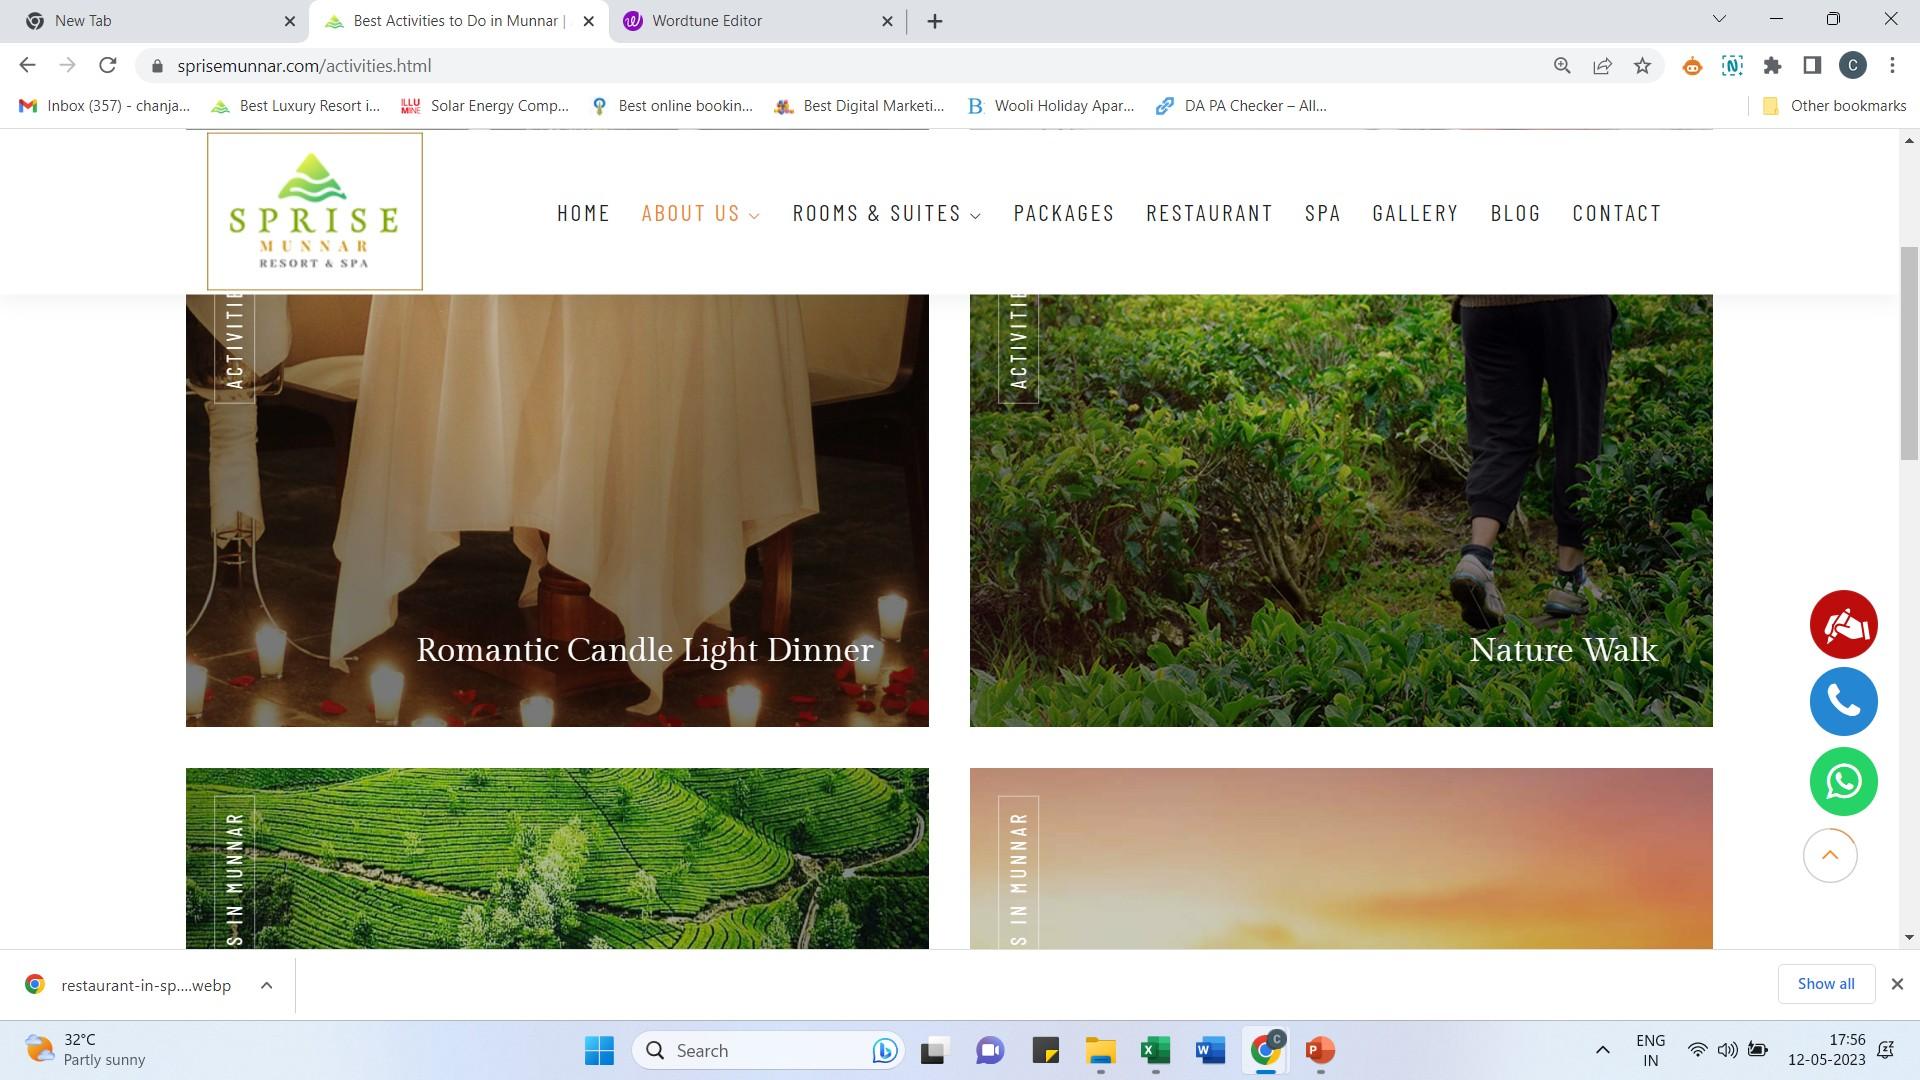
Task: Toggle the browser side panel icon
Action: [x=1811, y=66]
